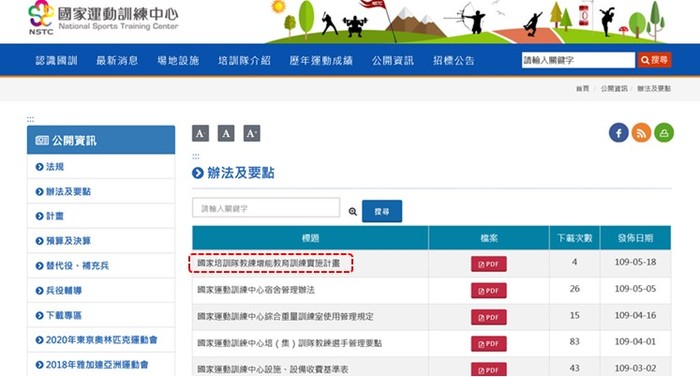Click 公開資訊 in breadcrumb
This screenshot has width=700, height=377.
(614, 88)
